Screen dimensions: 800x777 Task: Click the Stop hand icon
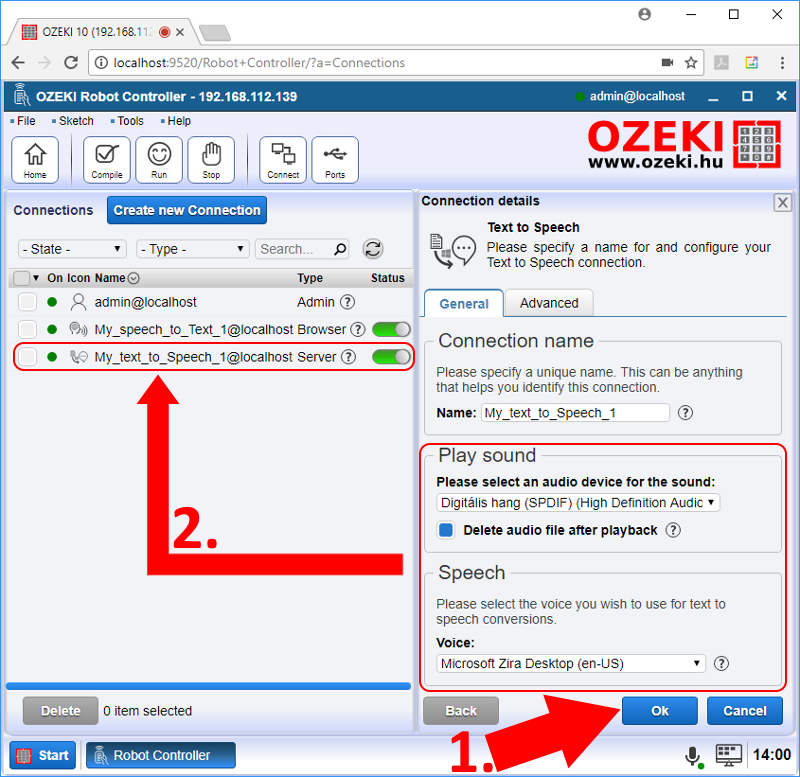coord(211,160)
